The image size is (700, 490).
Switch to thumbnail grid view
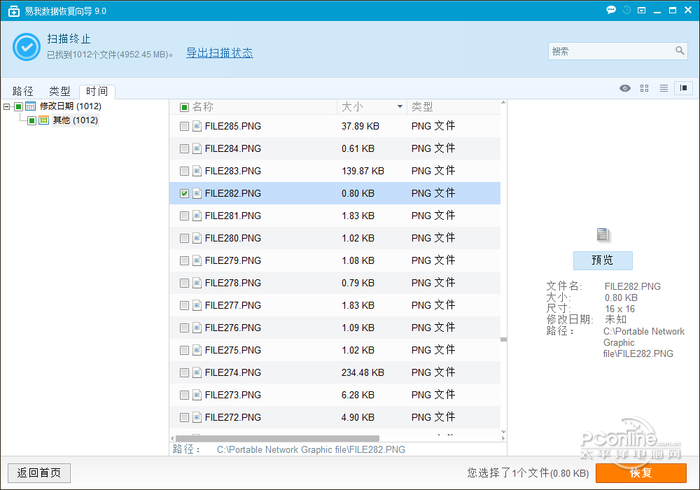[x=645, y=88]
